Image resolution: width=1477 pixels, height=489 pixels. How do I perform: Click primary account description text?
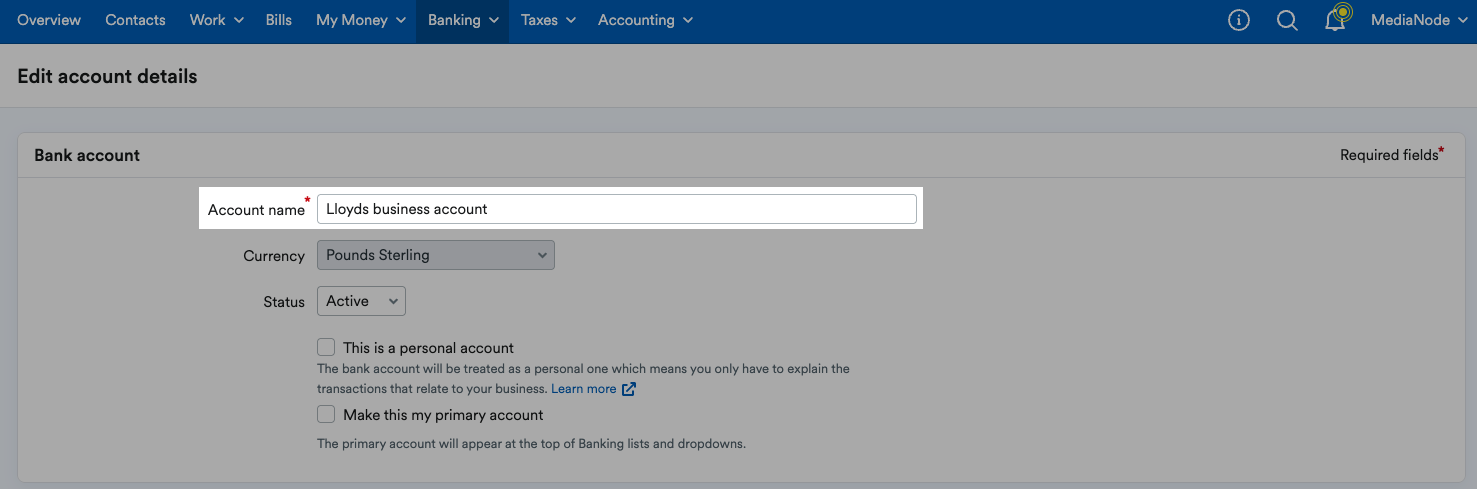[532, 443]
